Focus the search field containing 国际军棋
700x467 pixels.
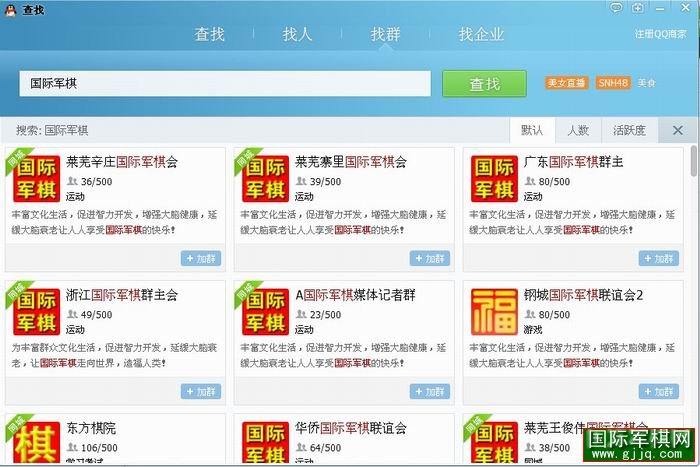pos(225,84)
